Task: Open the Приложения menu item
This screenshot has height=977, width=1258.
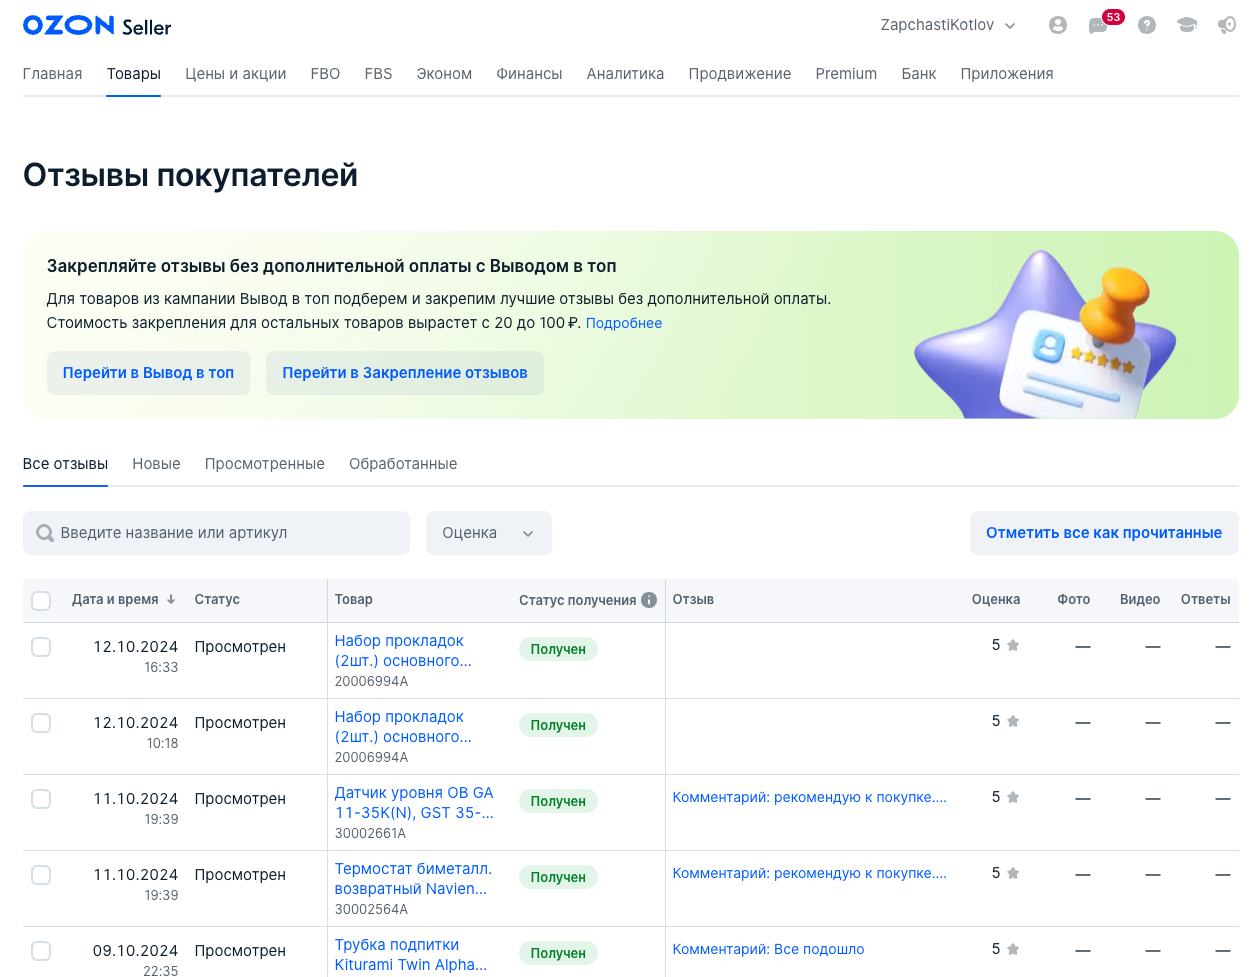Action: point(1007,74)
